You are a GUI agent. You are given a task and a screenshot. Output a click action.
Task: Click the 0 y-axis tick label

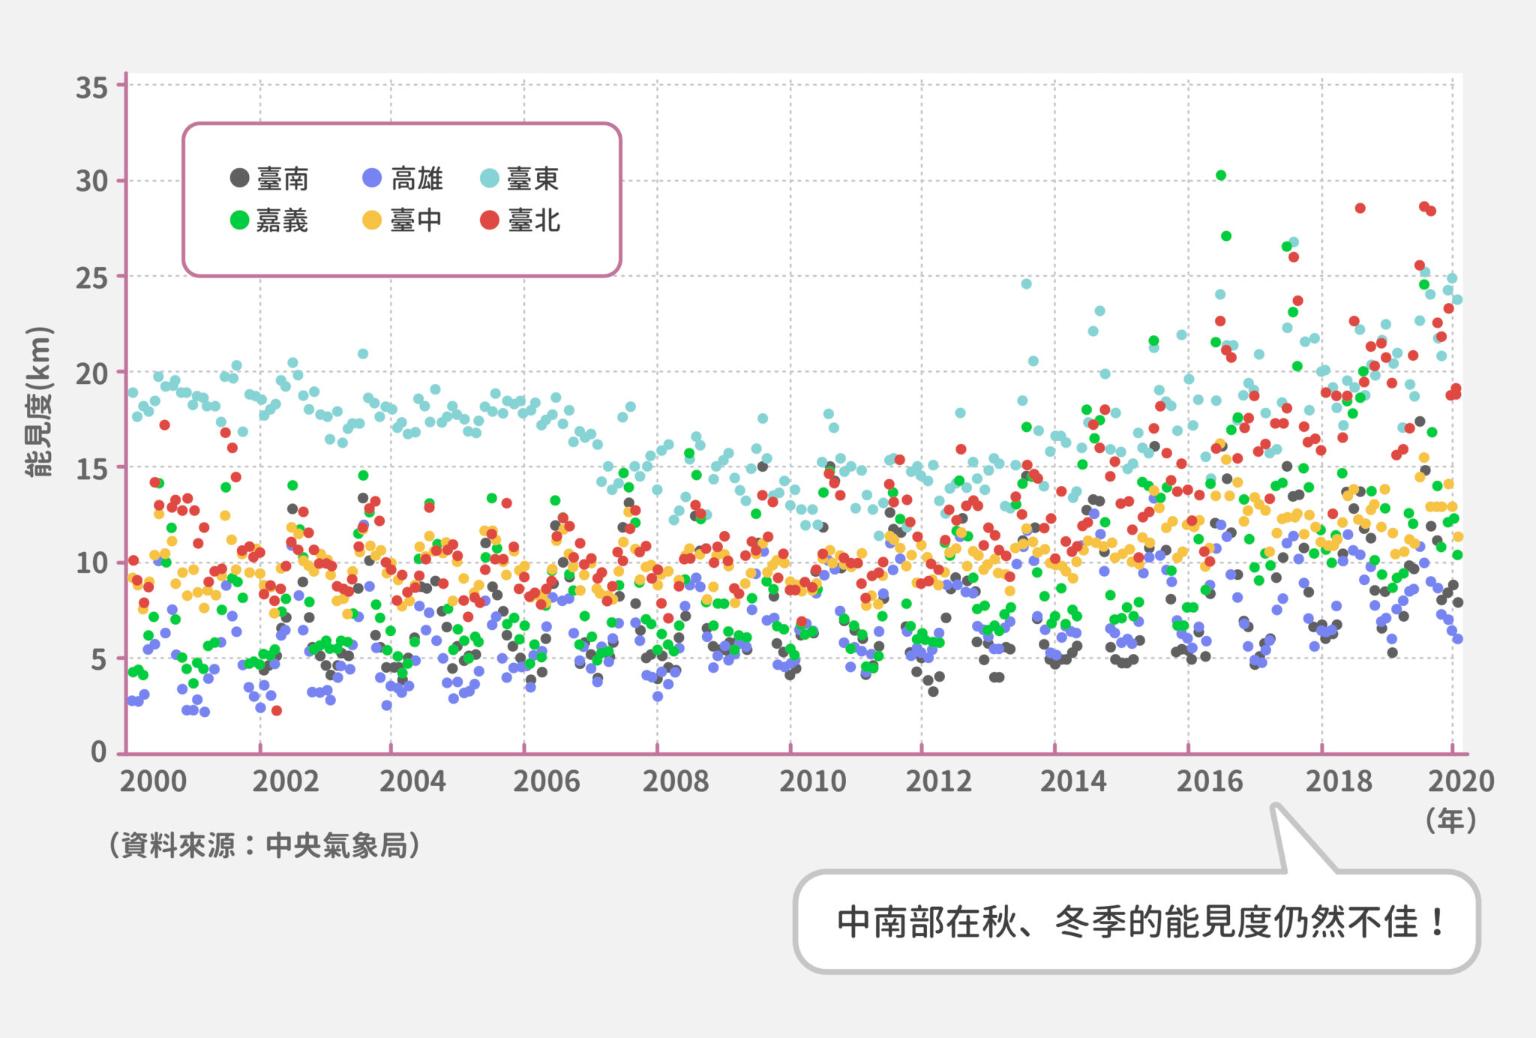(99, 752)
